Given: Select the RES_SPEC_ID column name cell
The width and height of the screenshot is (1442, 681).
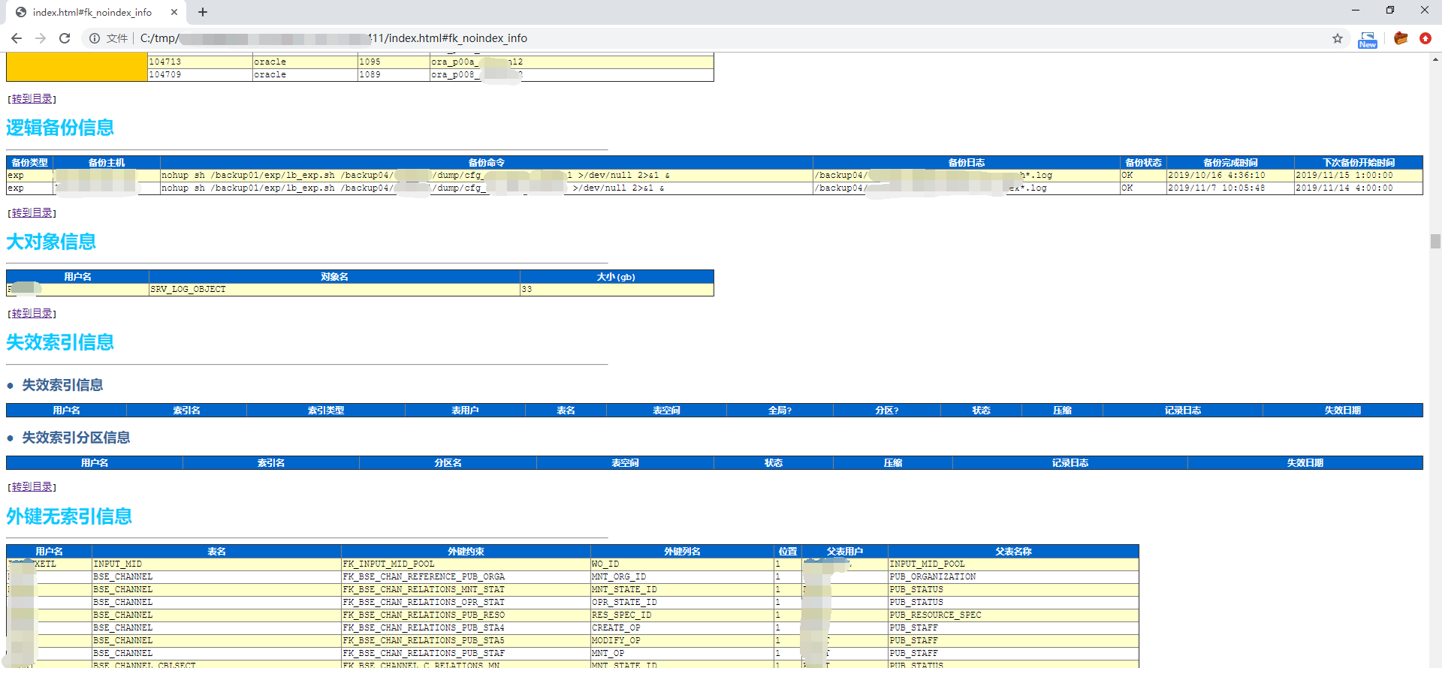Looking at the screenshot, I should [682, 616].
